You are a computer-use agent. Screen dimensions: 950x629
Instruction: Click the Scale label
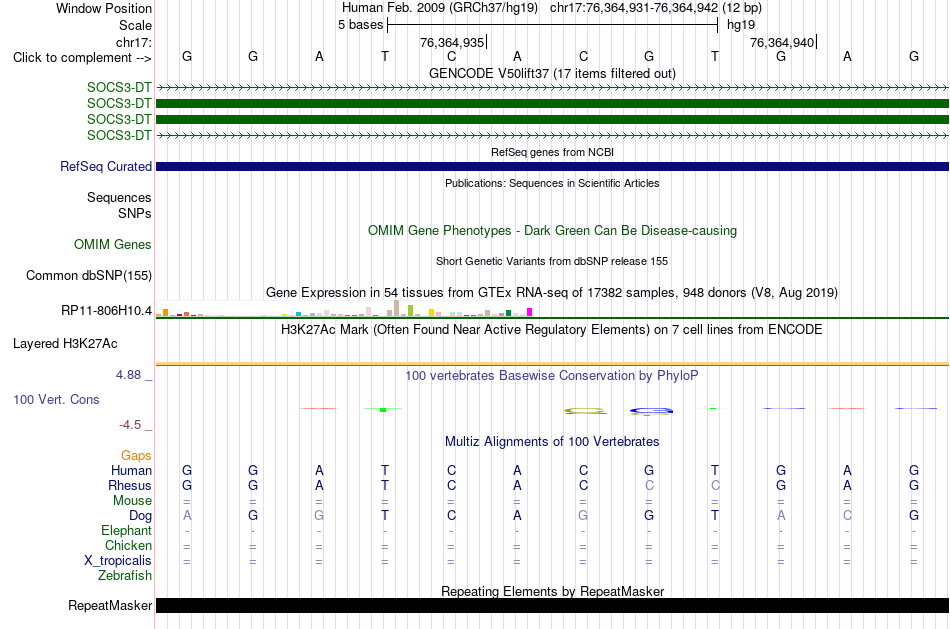[x=135, y=25]
